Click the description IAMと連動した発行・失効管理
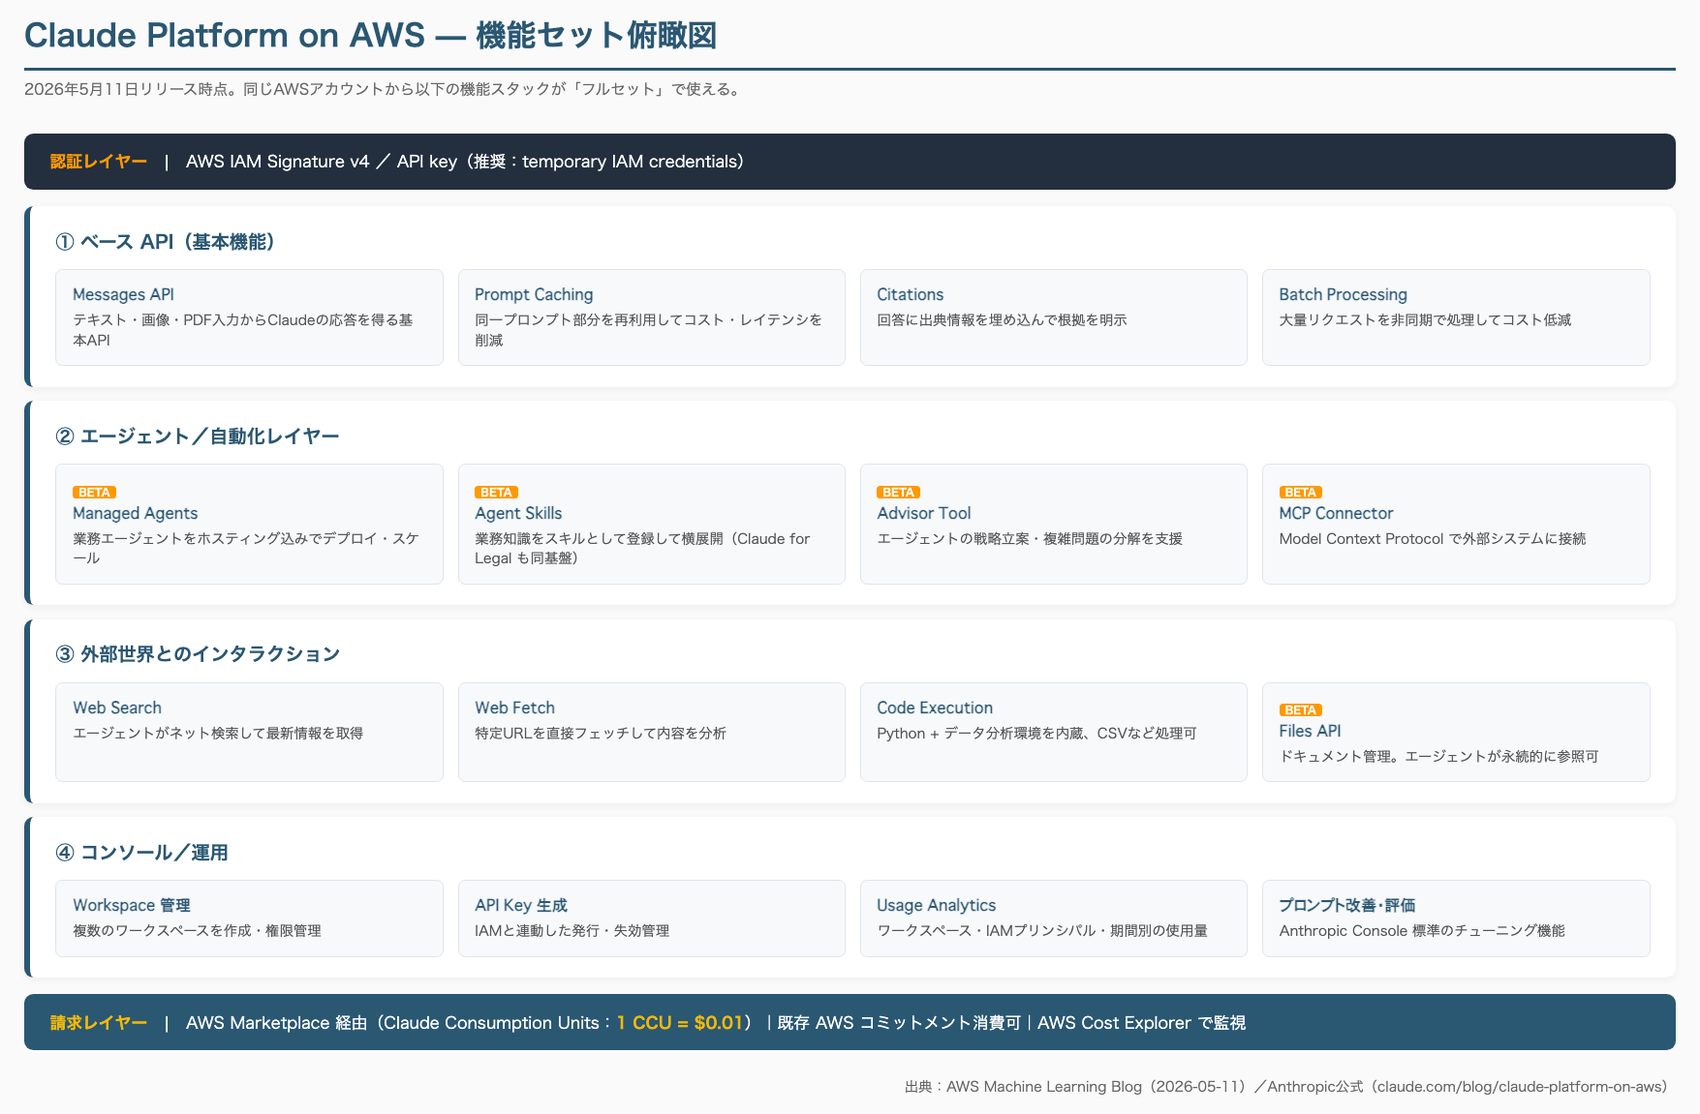Viewport: 1700px width, 1114px height. (572, 931)
